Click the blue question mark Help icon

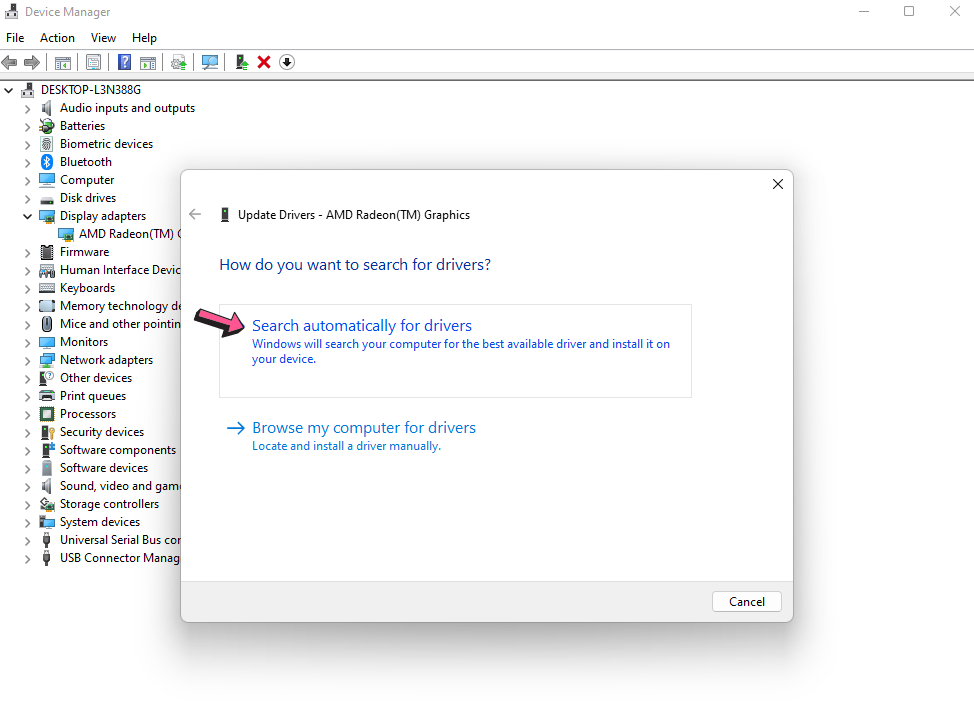coord(124,62)
